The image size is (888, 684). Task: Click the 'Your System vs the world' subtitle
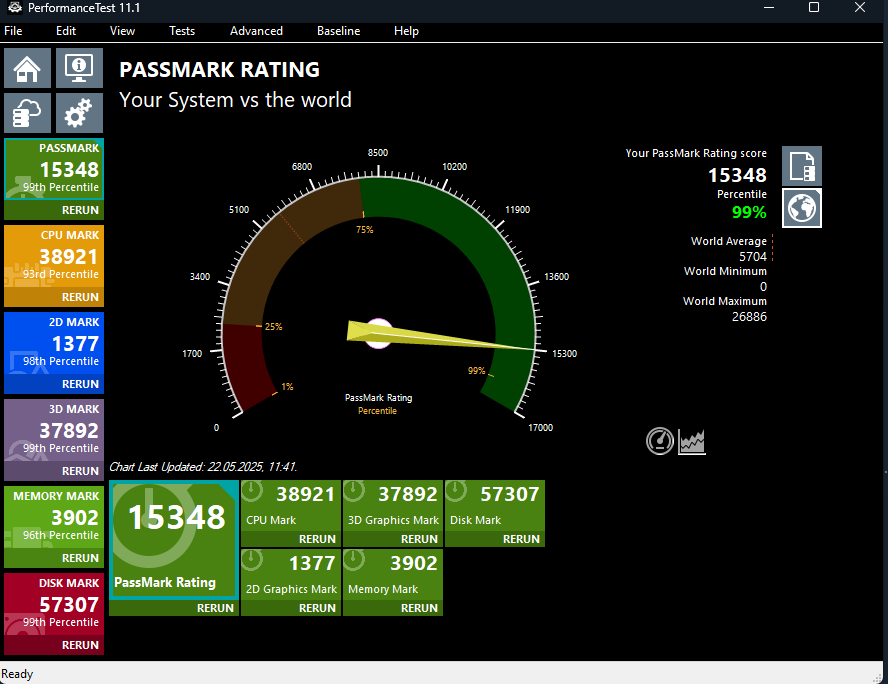235,100
